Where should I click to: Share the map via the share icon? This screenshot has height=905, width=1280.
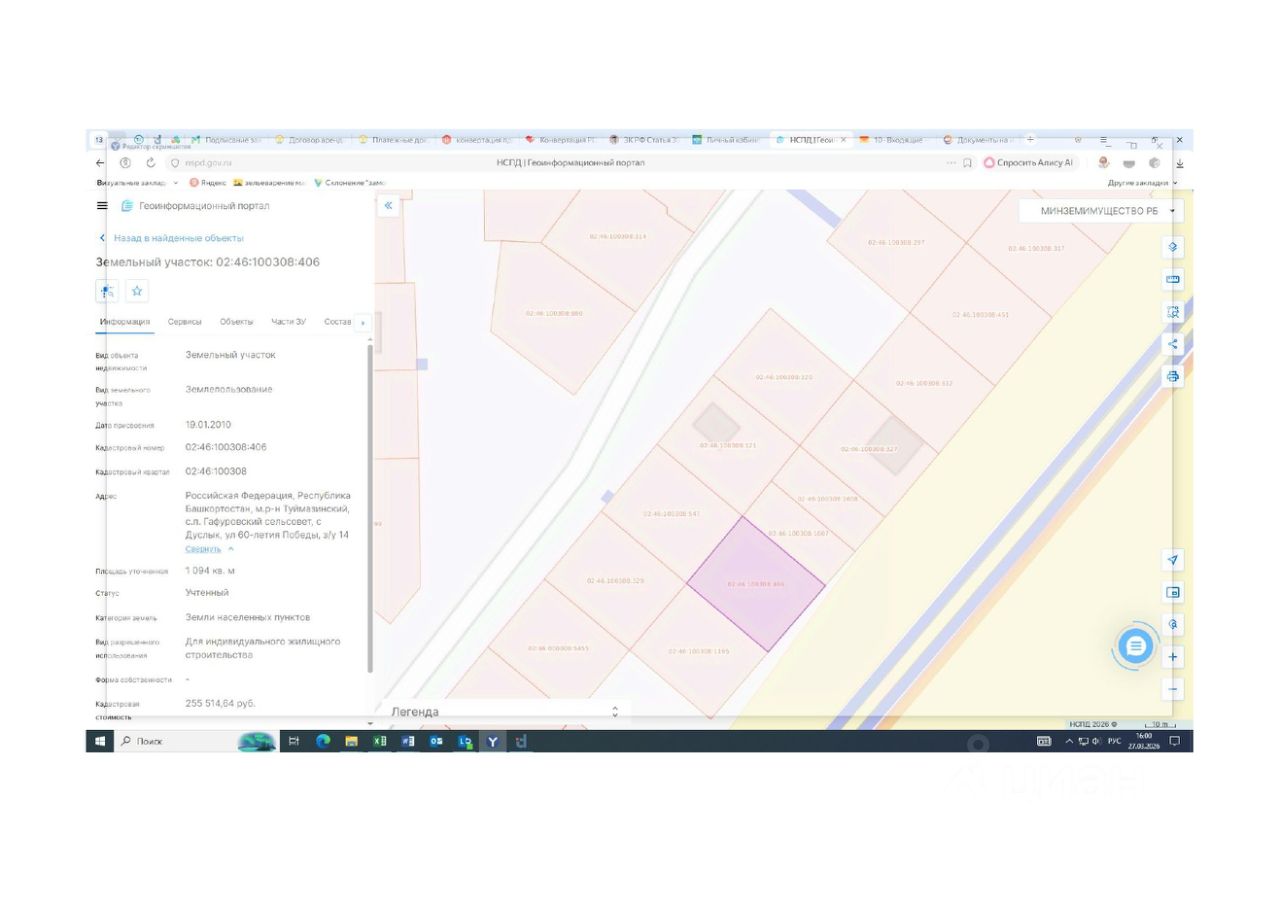[x=1173, y=344]
